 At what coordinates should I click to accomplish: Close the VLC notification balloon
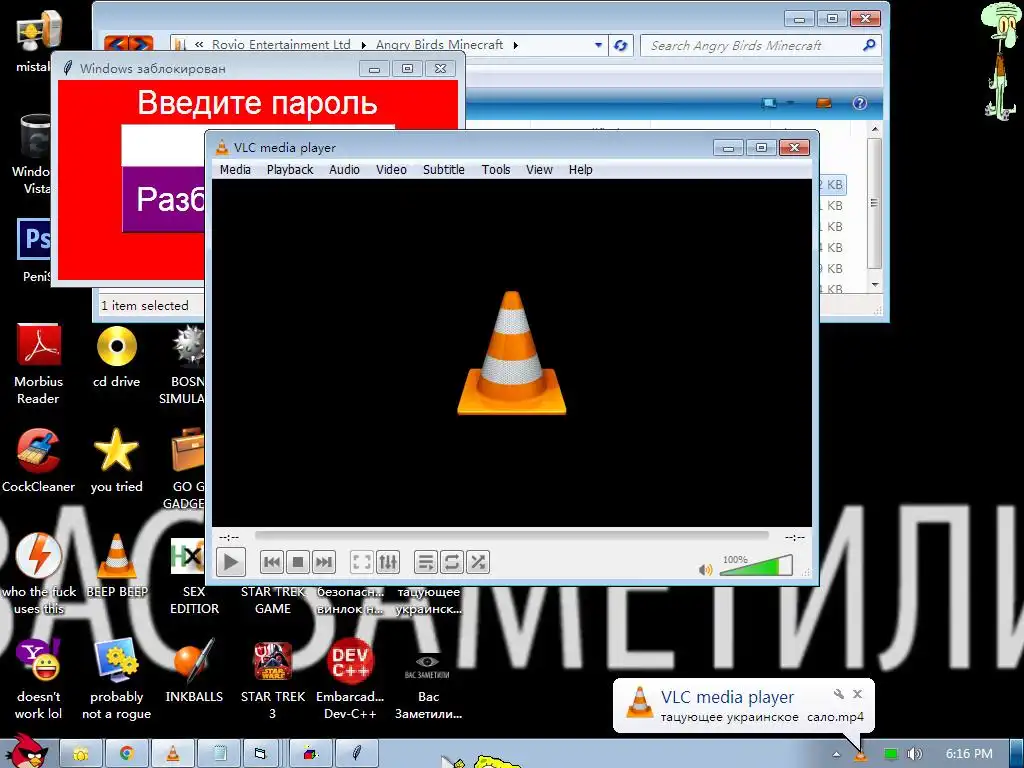pos(857,694)
